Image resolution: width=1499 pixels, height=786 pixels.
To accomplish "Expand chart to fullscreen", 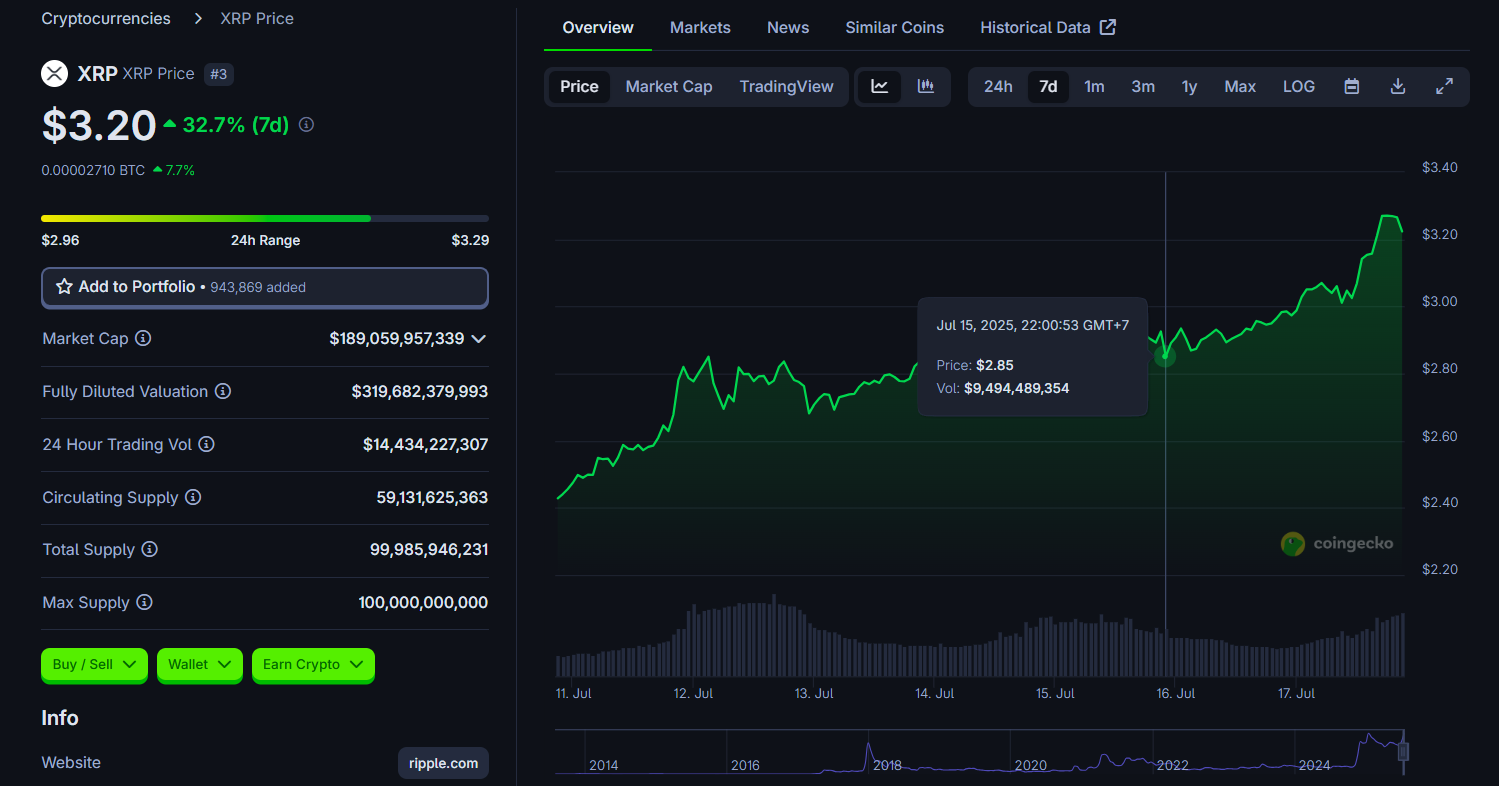I will tap(1444, 86).
